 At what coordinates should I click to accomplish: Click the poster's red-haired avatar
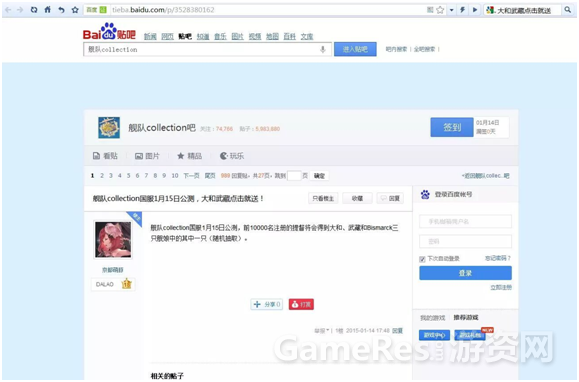click(113, 240)
